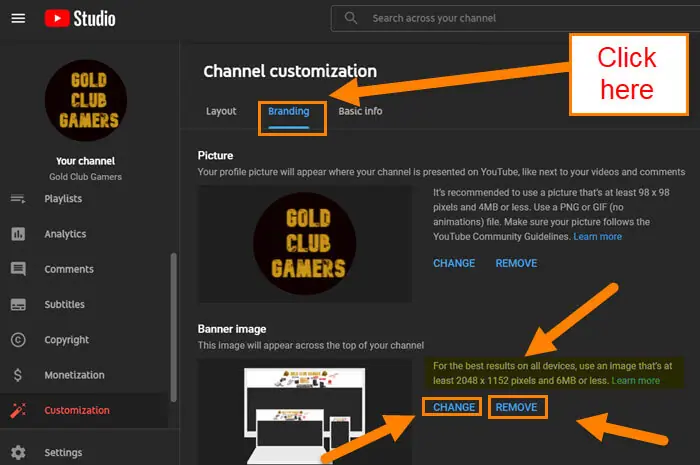The height and width of the screenshot is (465, 700).
Task: Open Learn more link in Banner image section
Action: (635, 381)
